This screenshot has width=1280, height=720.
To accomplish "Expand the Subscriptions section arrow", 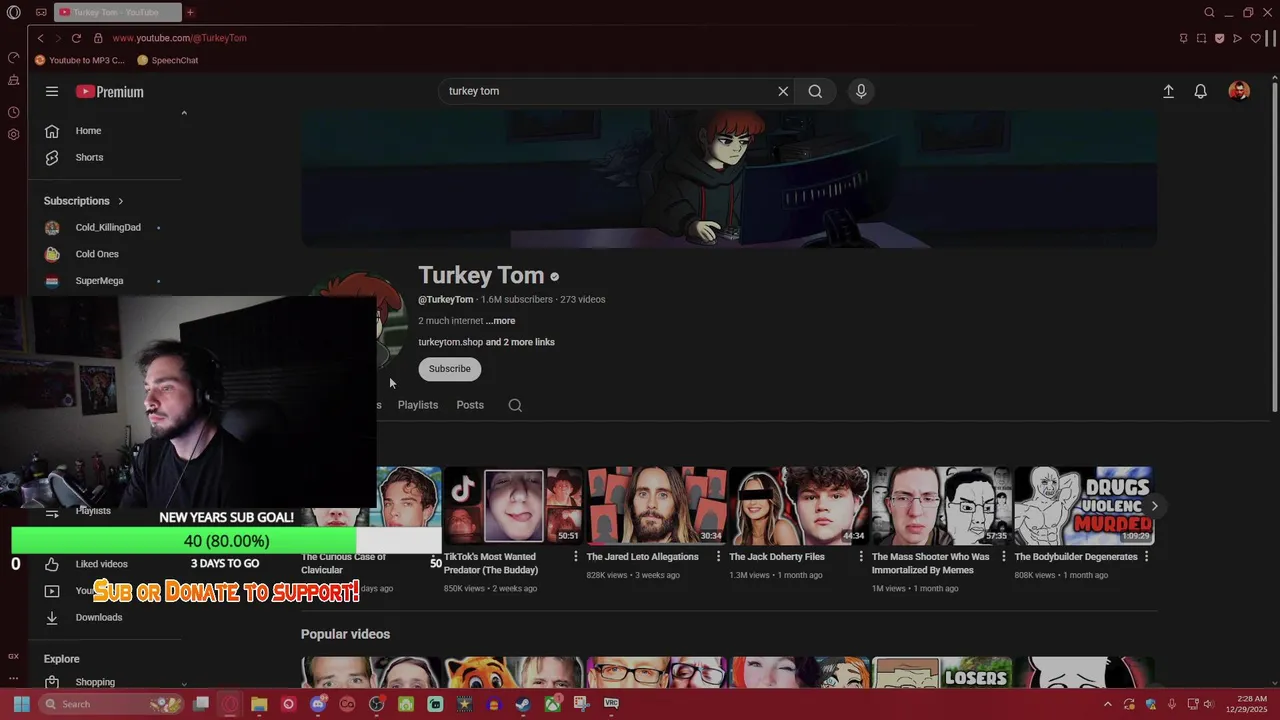I will tap(120, 201).
